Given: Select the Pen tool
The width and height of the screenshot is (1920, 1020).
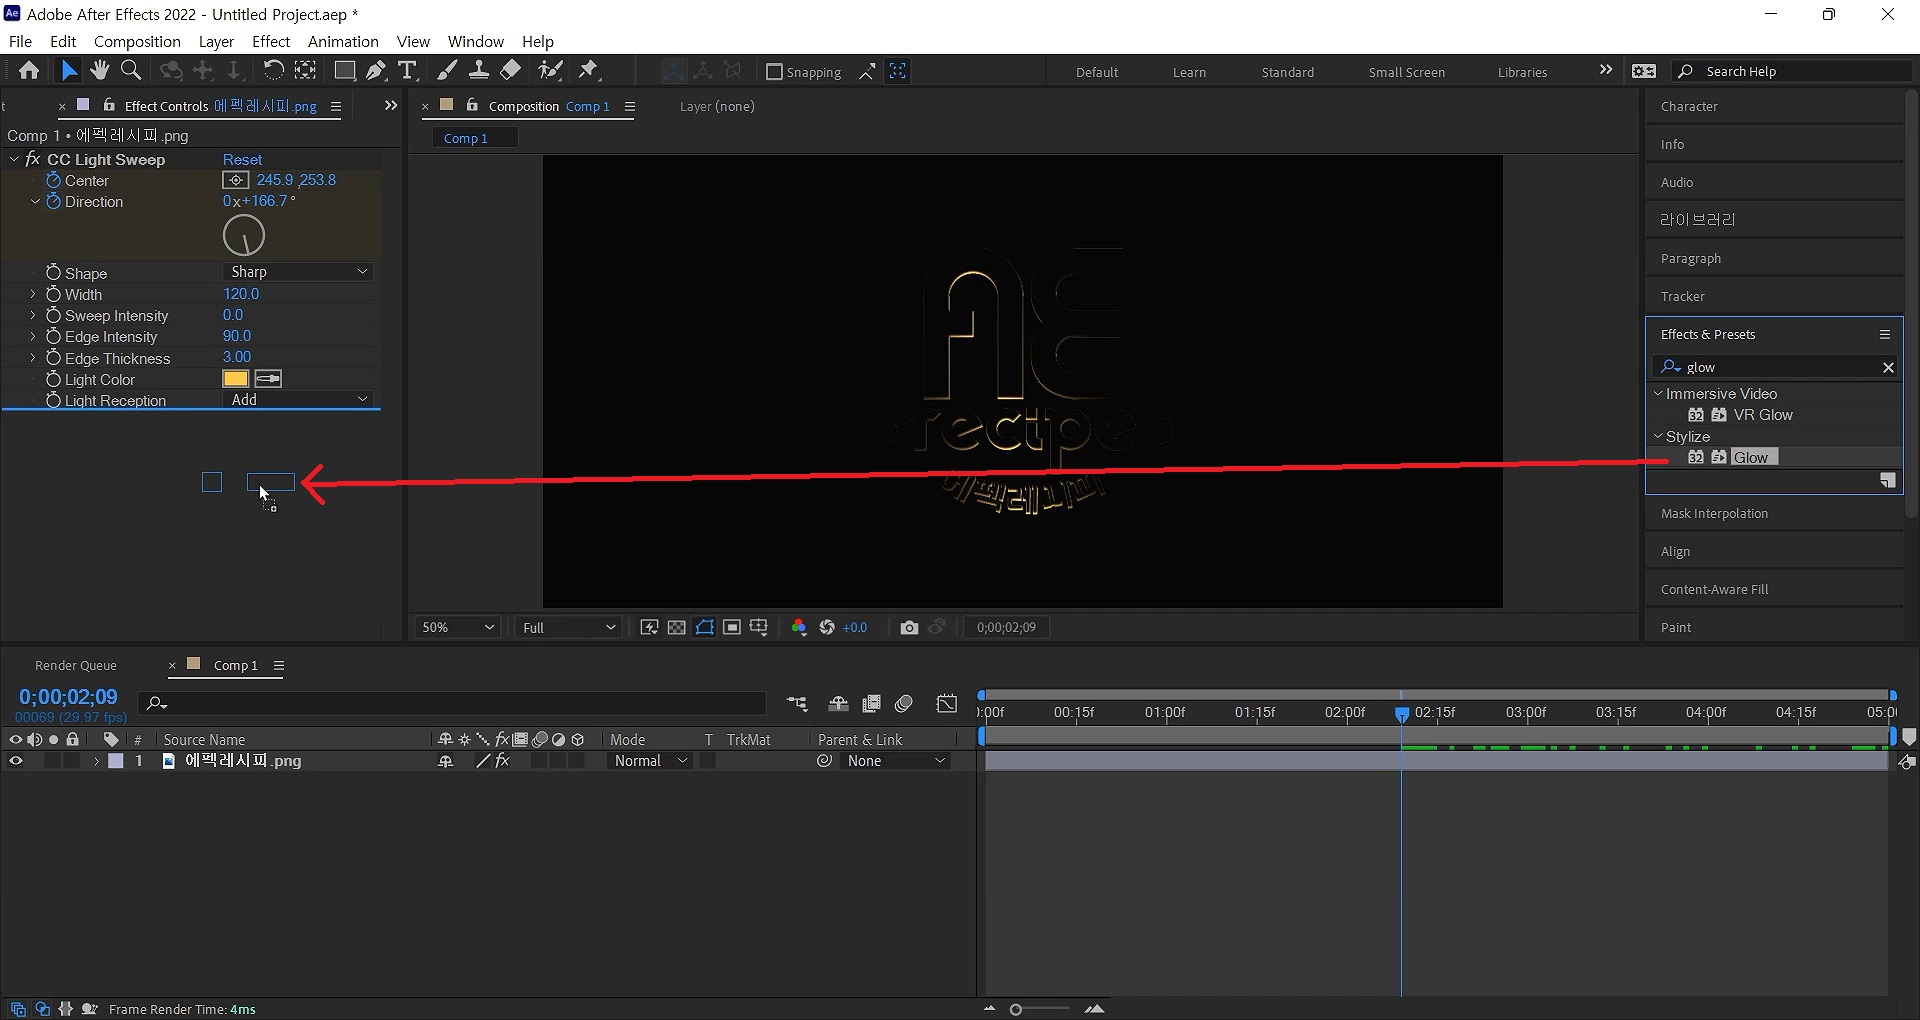Looking at the screenshot, I should click(376, 70).
